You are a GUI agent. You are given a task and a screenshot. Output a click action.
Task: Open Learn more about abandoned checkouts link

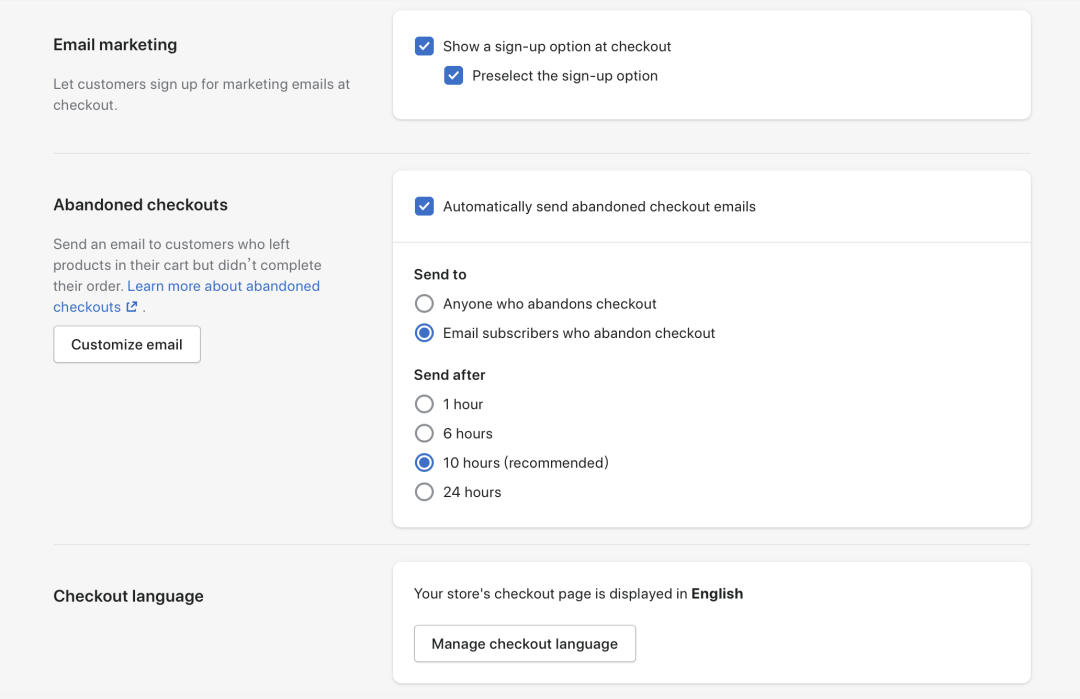pyautogui.click(x=223, y=286)
